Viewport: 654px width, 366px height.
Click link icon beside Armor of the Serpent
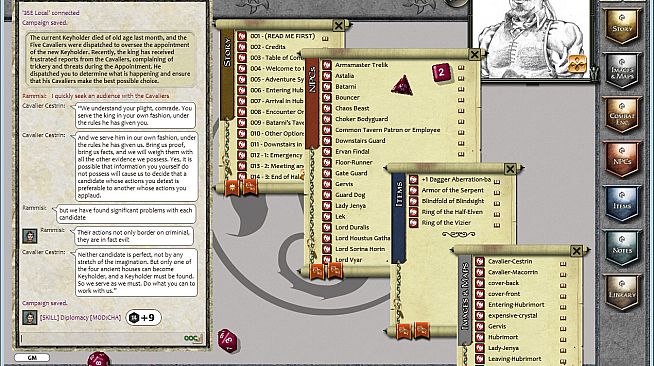413,191
